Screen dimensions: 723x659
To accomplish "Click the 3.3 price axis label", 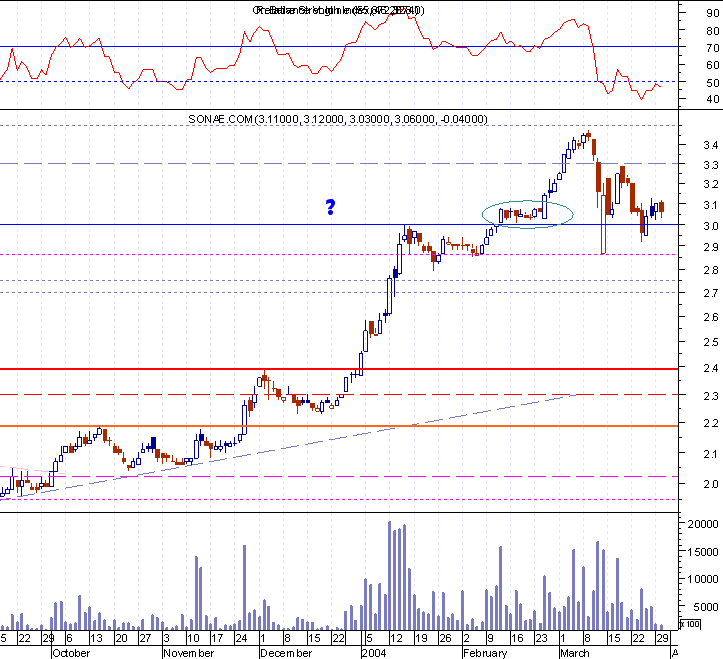I will (x=711, y=165).
